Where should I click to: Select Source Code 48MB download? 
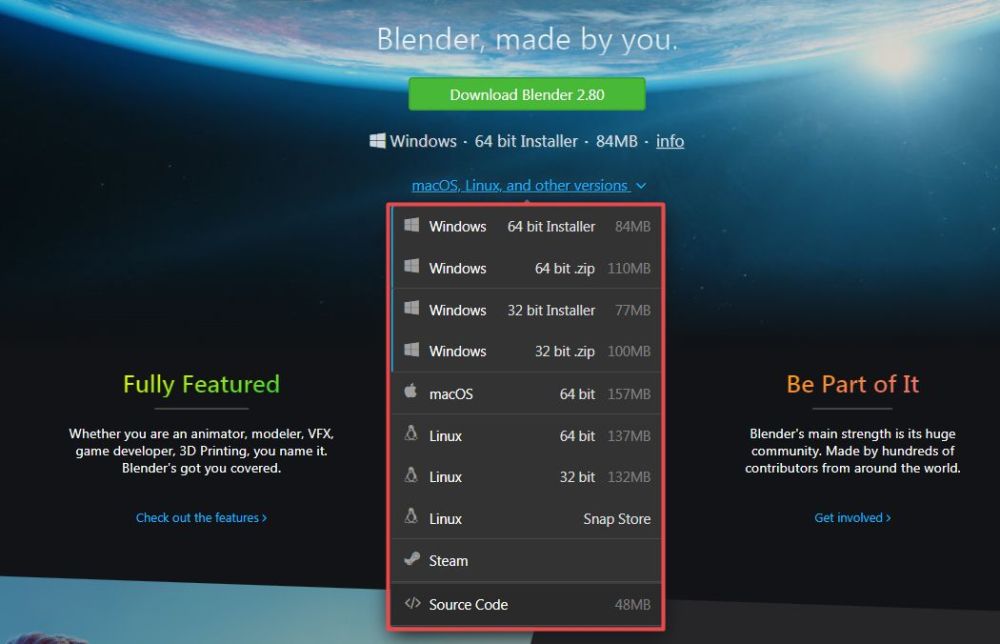(x=526, y=604)
